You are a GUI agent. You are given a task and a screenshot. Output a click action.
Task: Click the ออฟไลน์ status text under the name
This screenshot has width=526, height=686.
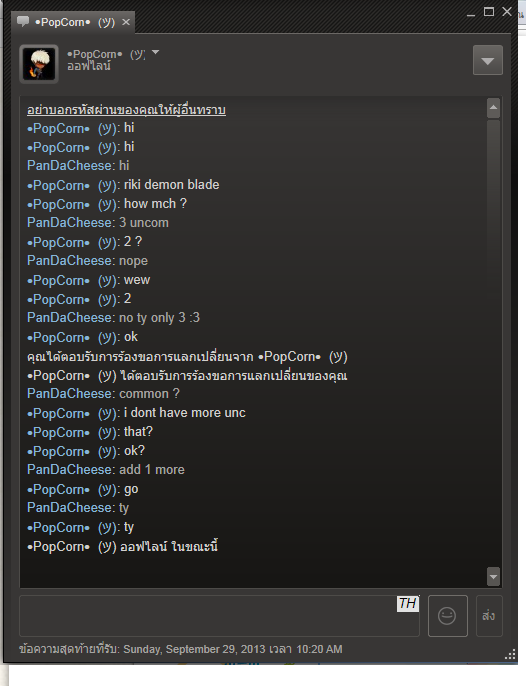pyautogui.click(x=89, y=66)
